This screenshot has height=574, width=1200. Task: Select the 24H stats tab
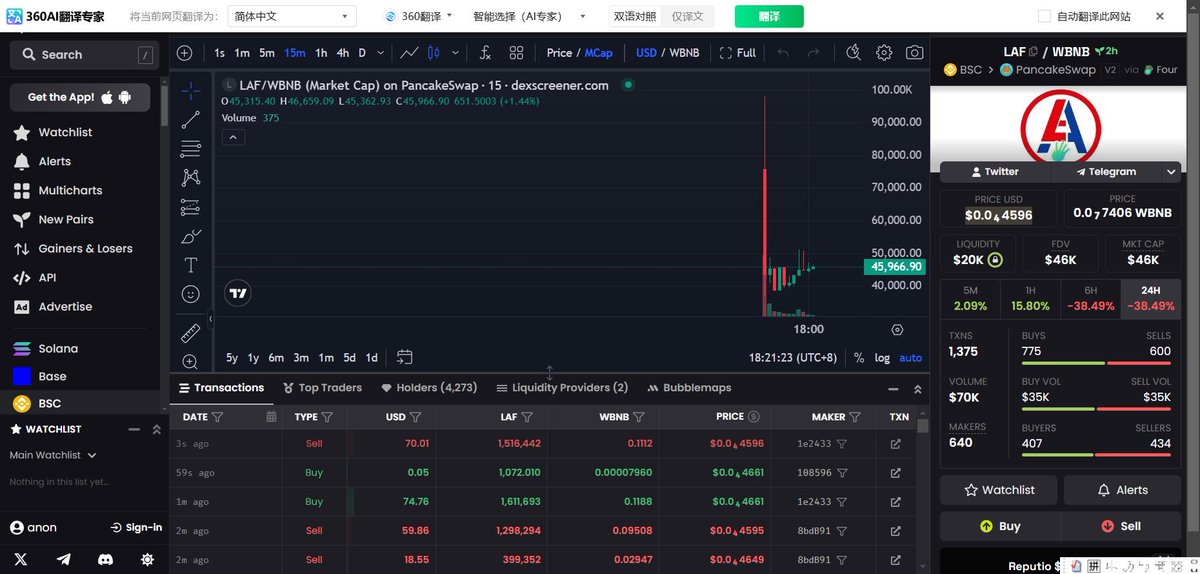pos(1150,299)
